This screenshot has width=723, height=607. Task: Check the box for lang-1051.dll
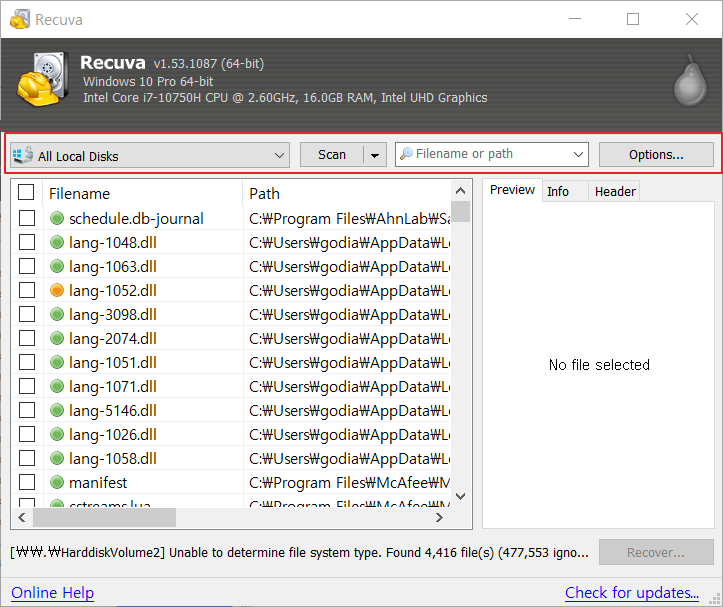coord(27,362)
